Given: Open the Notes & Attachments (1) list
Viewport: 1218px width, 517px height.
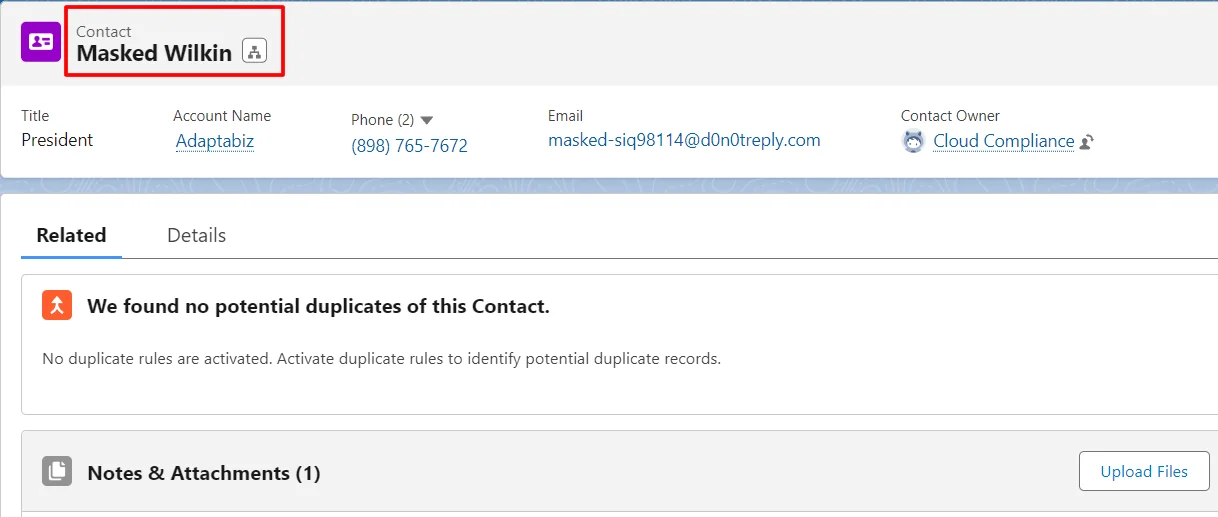Looking at the screenshot, I should point(204,473).
